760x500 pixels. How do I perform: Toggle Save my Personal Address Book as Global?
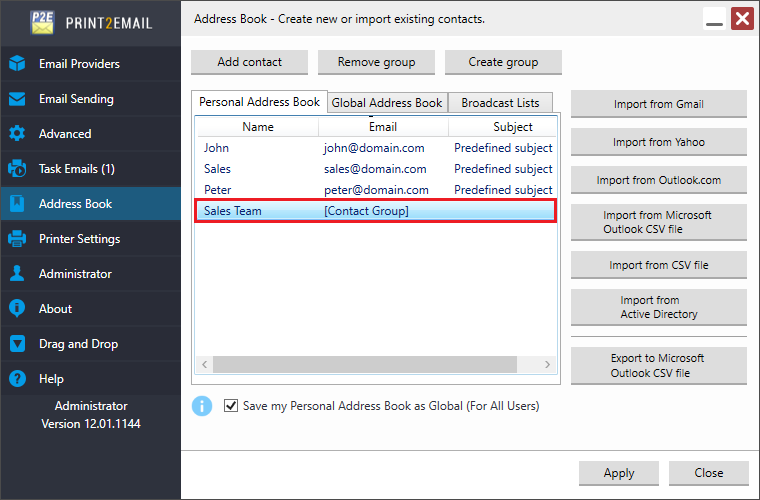tap(231, 406)
